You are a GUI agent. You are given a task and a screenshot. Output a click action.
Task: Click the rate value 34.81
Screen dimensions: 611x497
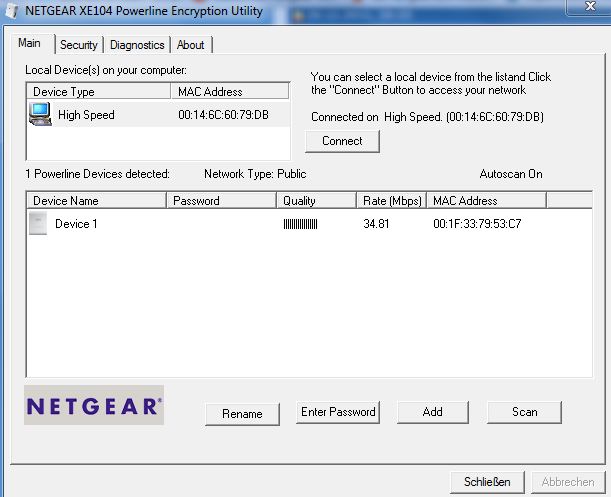(376, 224)
